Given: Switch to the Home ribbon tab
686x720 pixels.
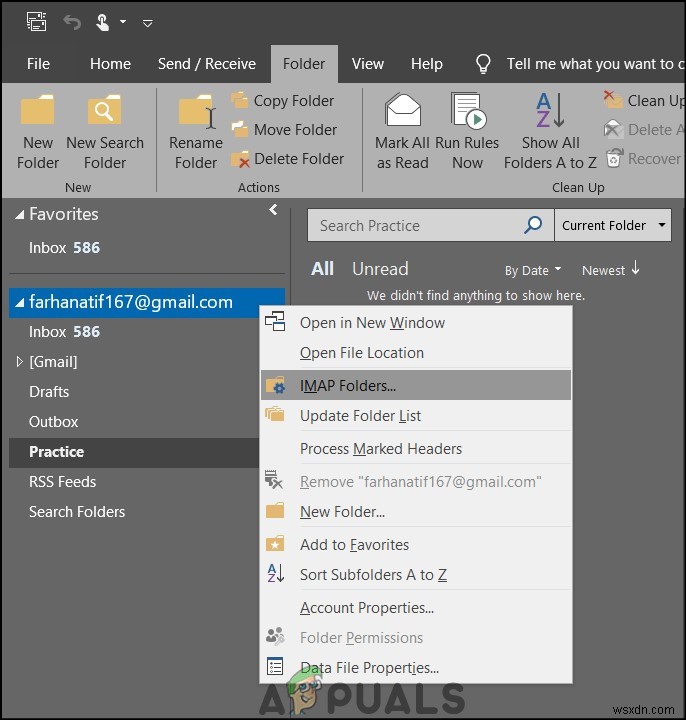Looking at the screenshot, I should [x=110, y=64].
